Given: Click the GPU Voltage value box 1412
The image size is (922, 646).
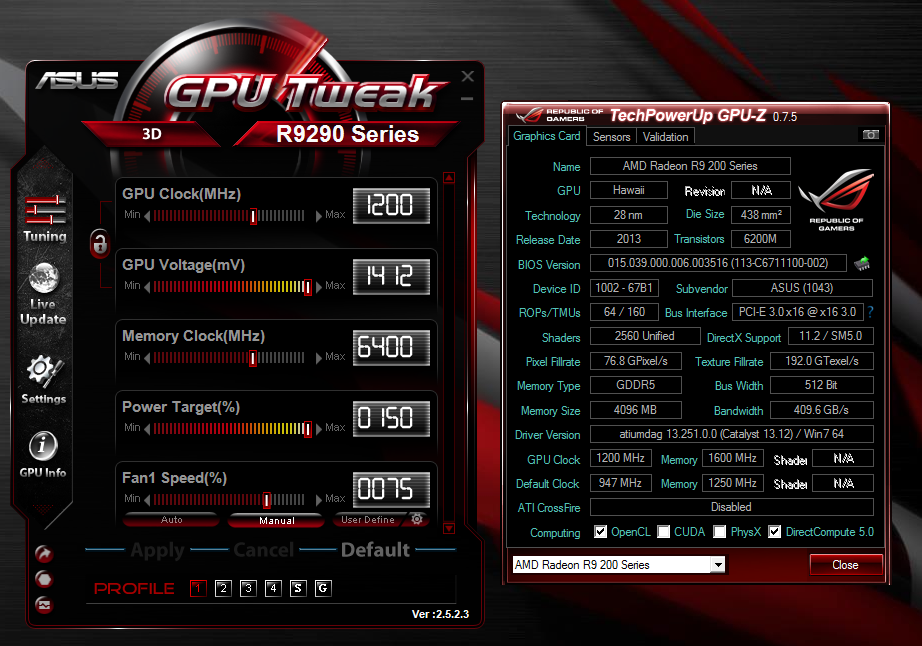Looking at the screenshot, I should pyautogui.click(x=391, y=276).
